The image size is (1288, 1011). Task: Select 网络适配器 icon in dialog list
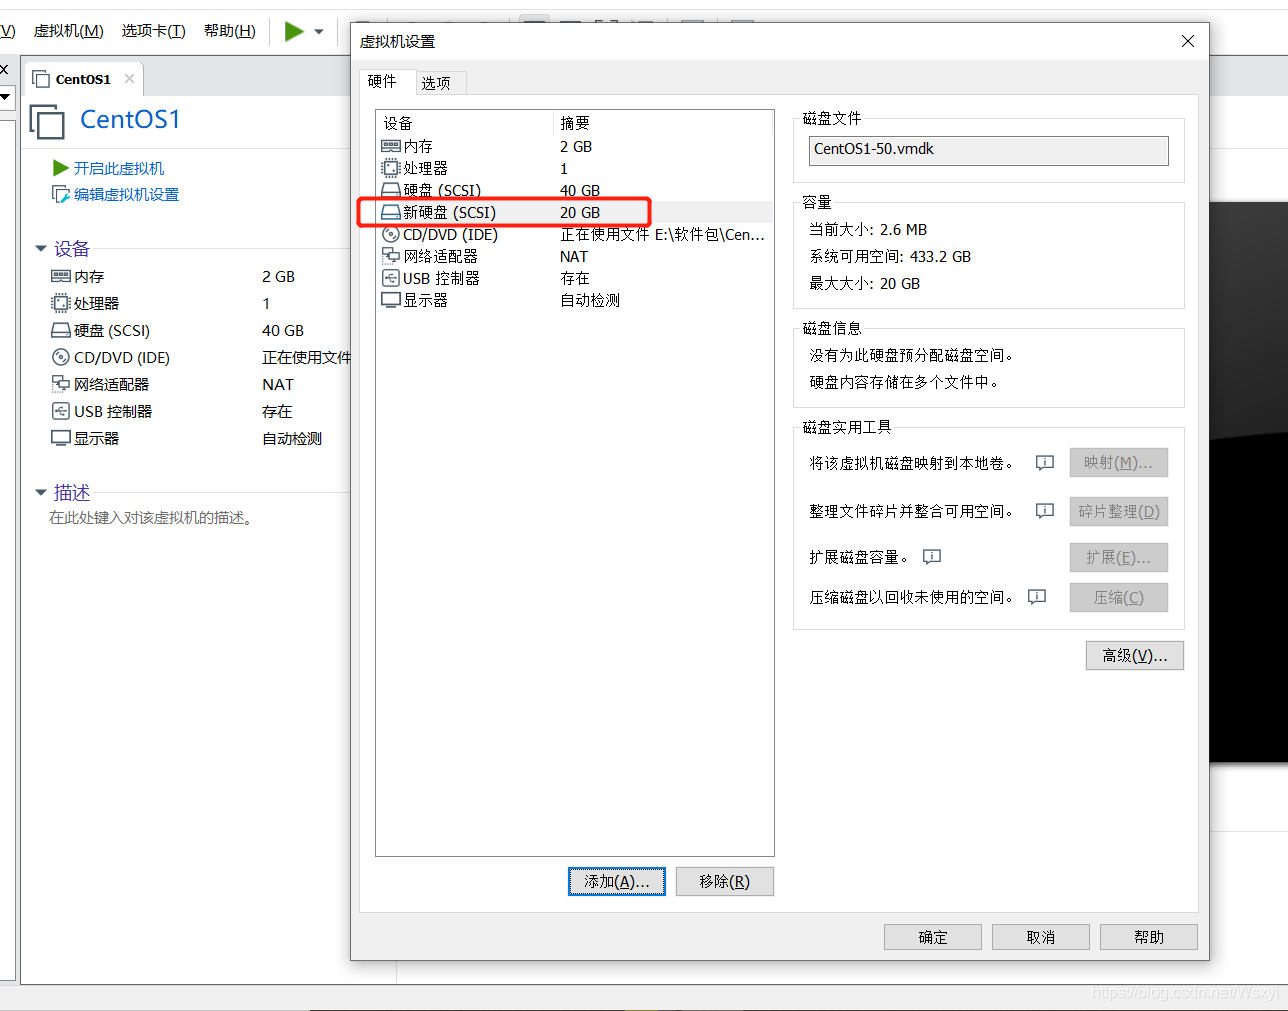(391, 256)
